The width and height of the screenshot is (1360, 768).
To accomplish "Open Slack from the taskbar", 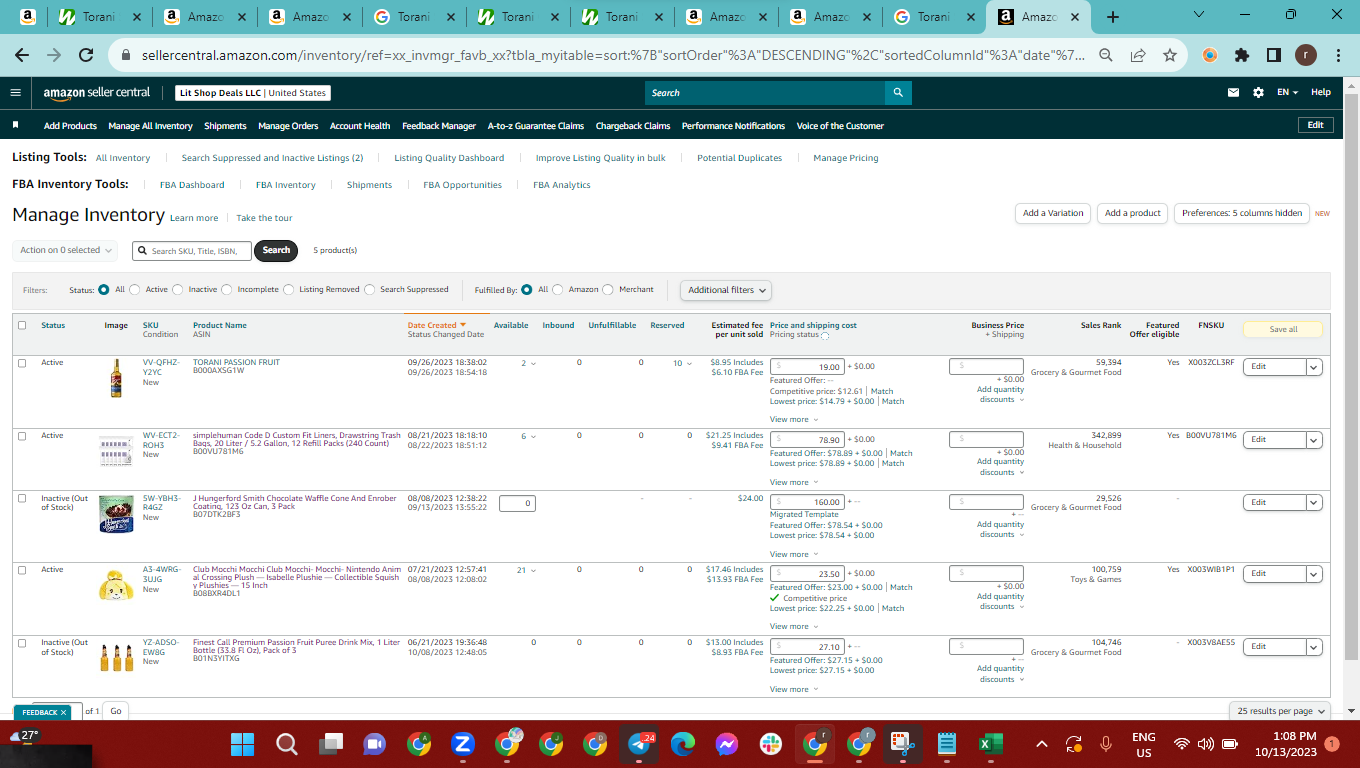I will coord(771,744).
